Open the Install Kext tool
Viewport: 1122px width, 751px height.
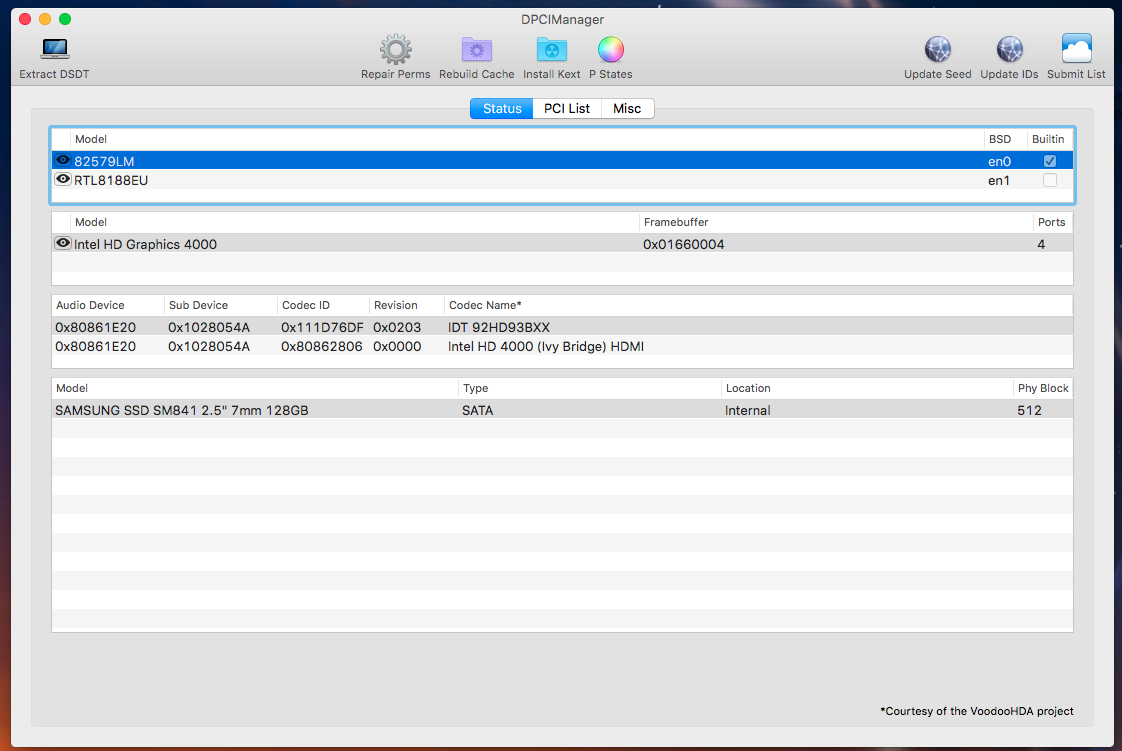(x=551, y=49)
